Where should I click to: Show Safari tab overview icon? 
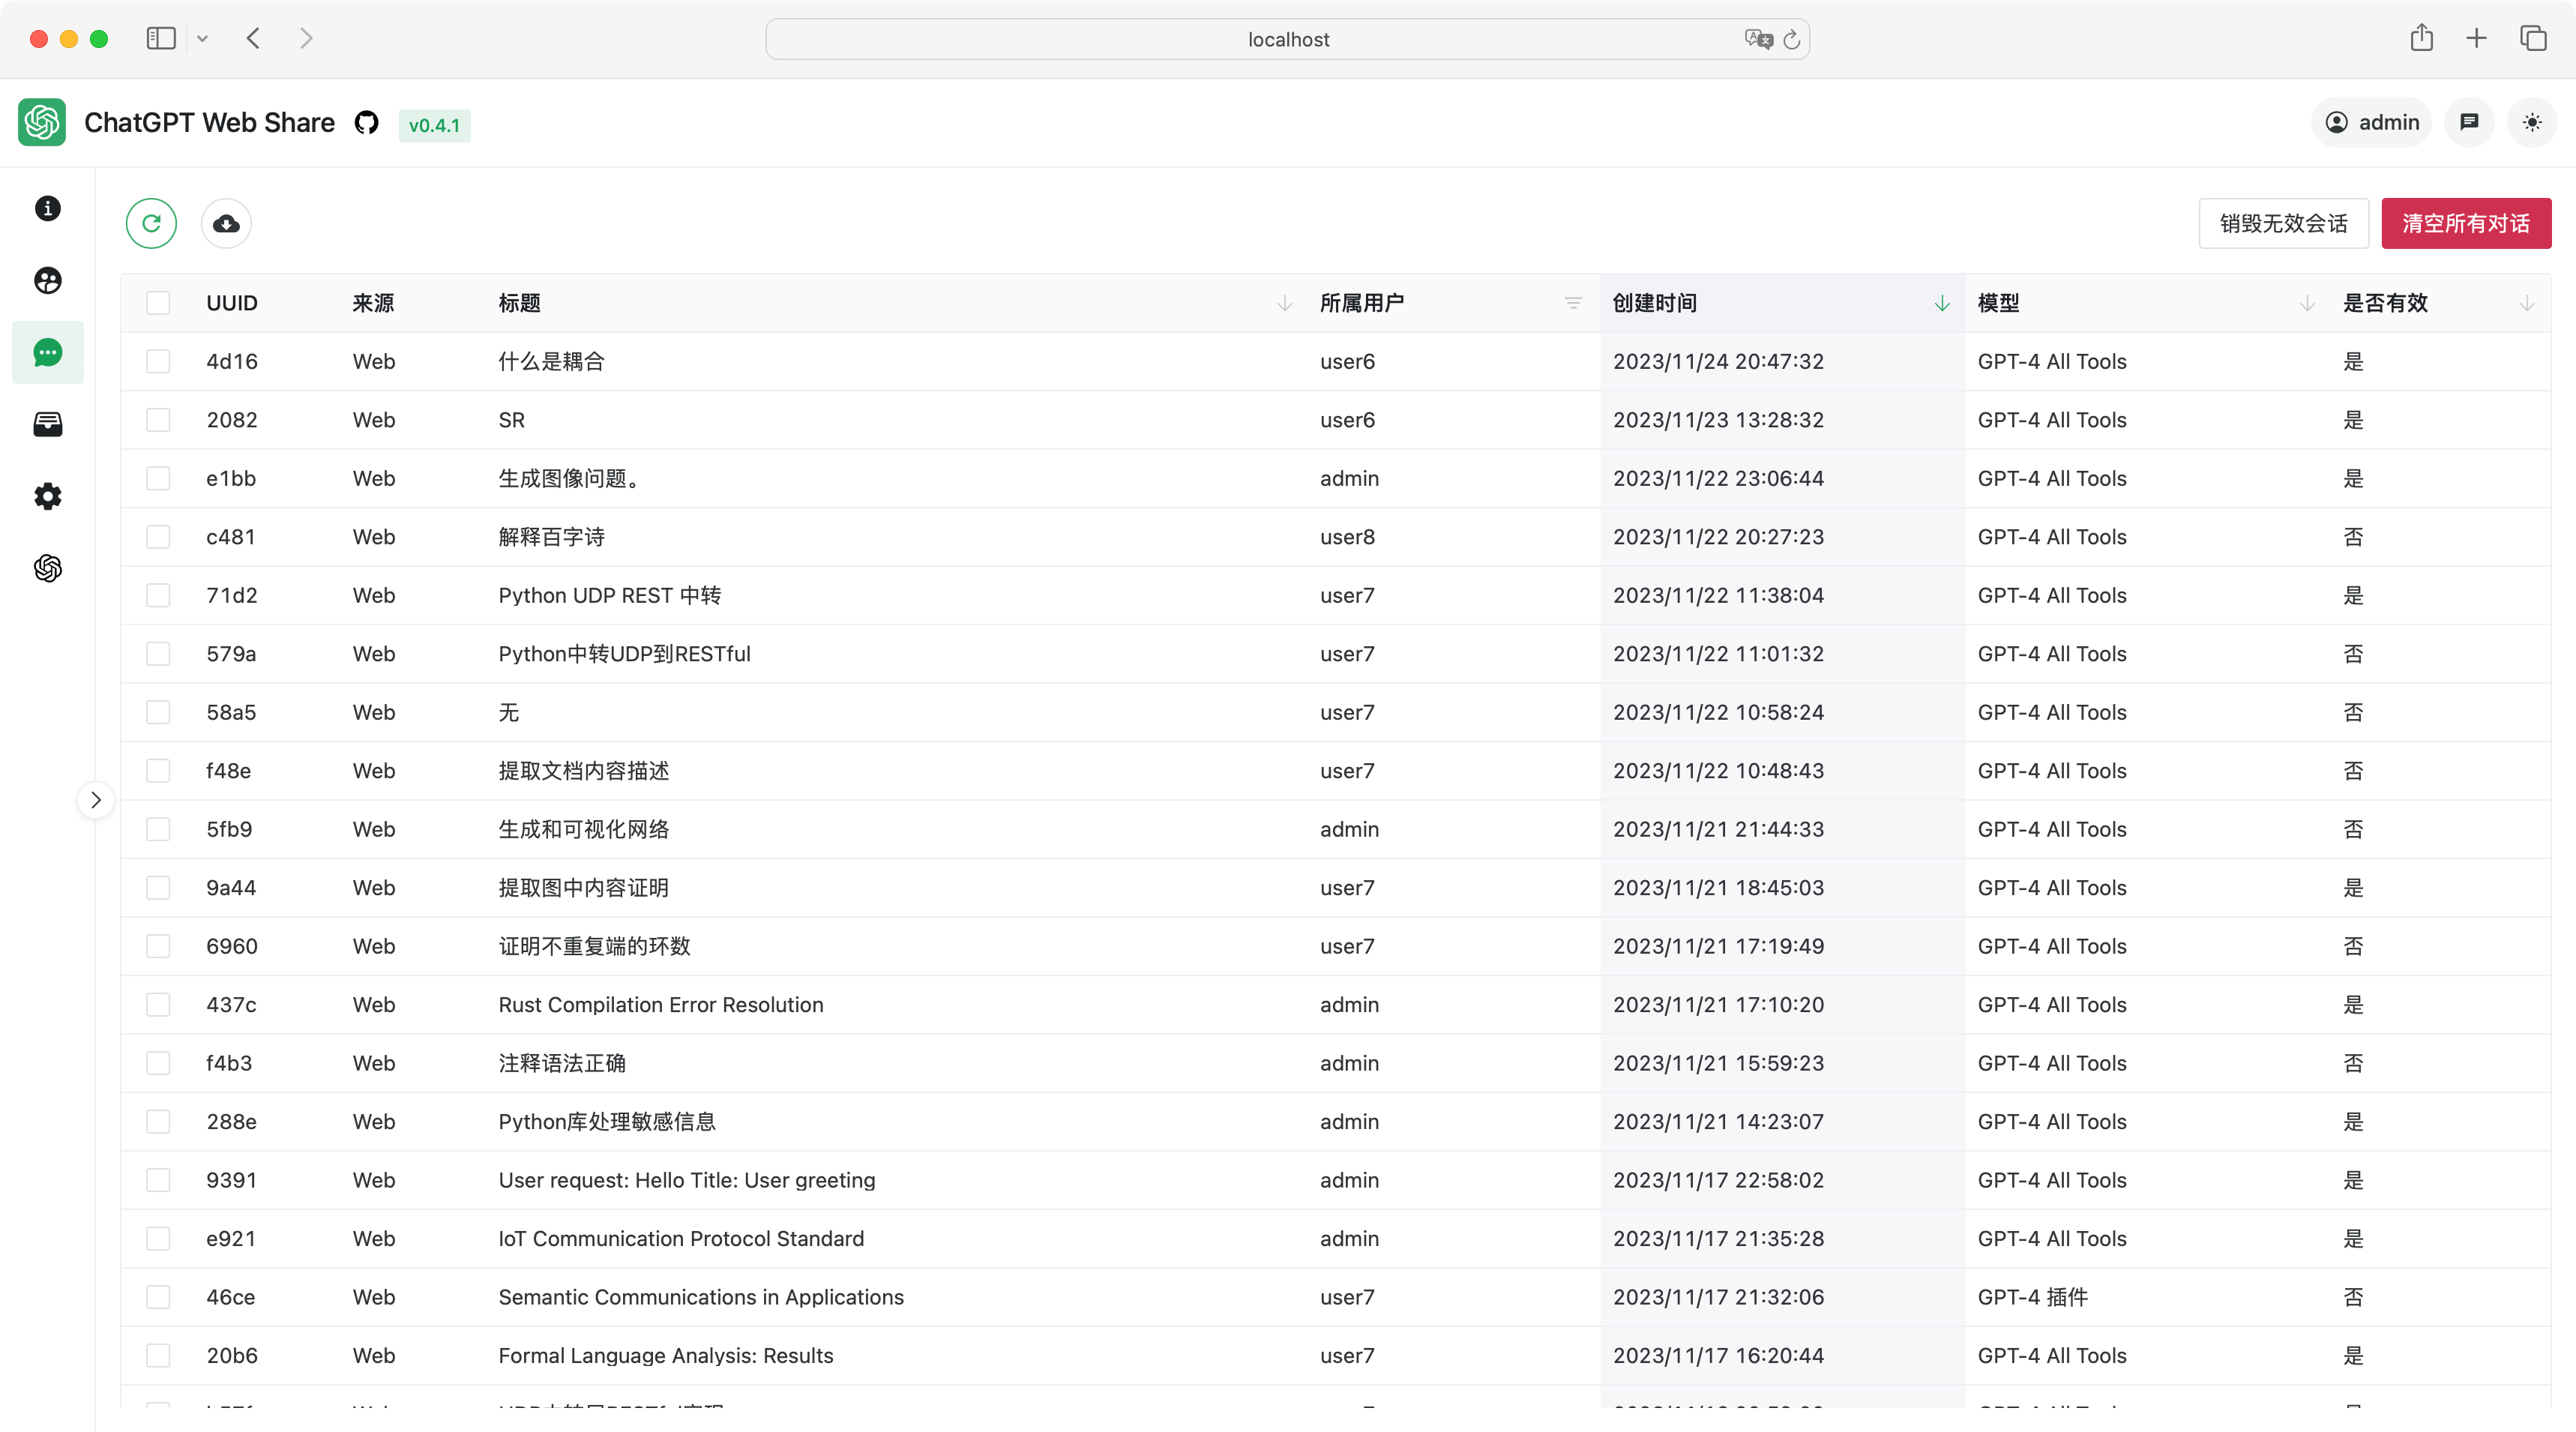[x=2533, y=38]
